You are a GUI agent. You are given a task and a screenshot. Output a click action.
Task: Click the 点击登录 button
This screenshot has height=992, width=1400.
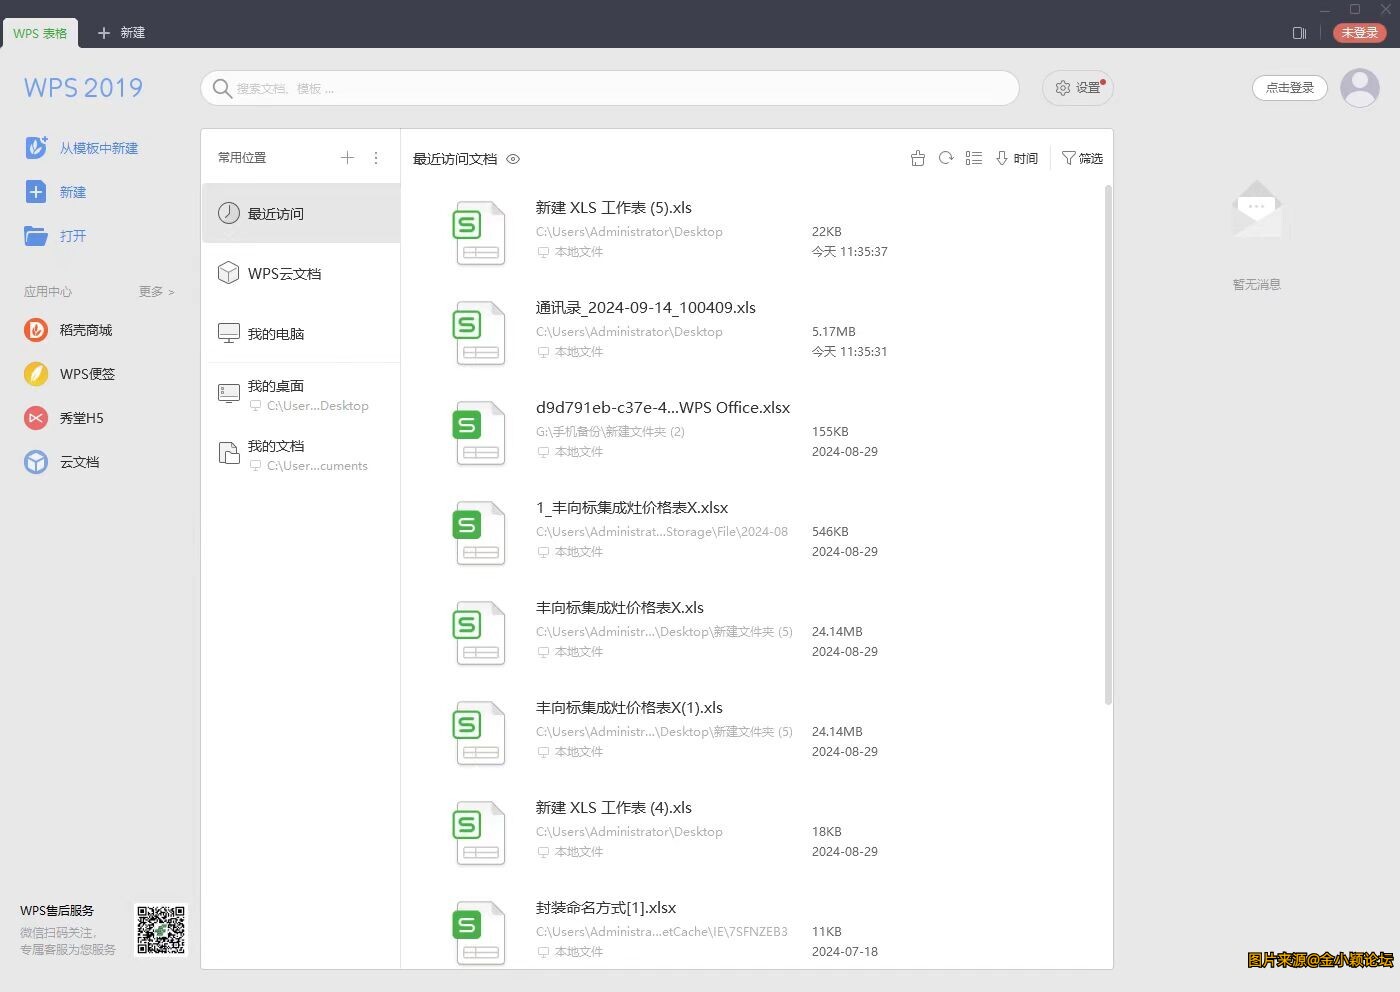point(1290,88)
